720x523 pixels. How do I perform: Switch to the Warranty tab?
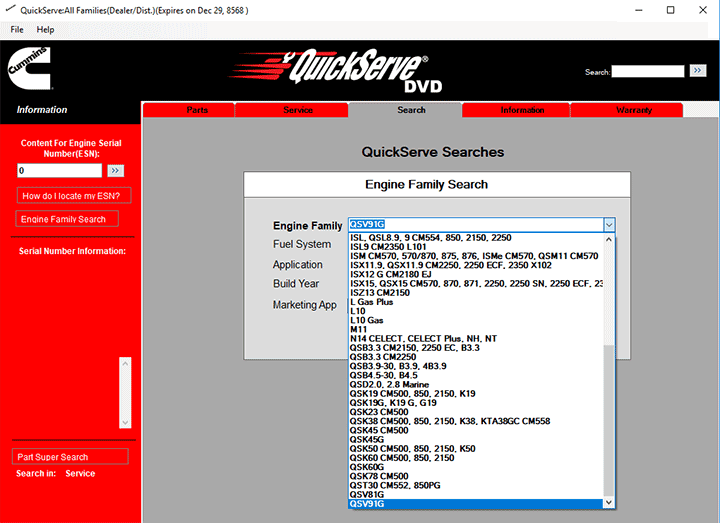pos(634,110)
